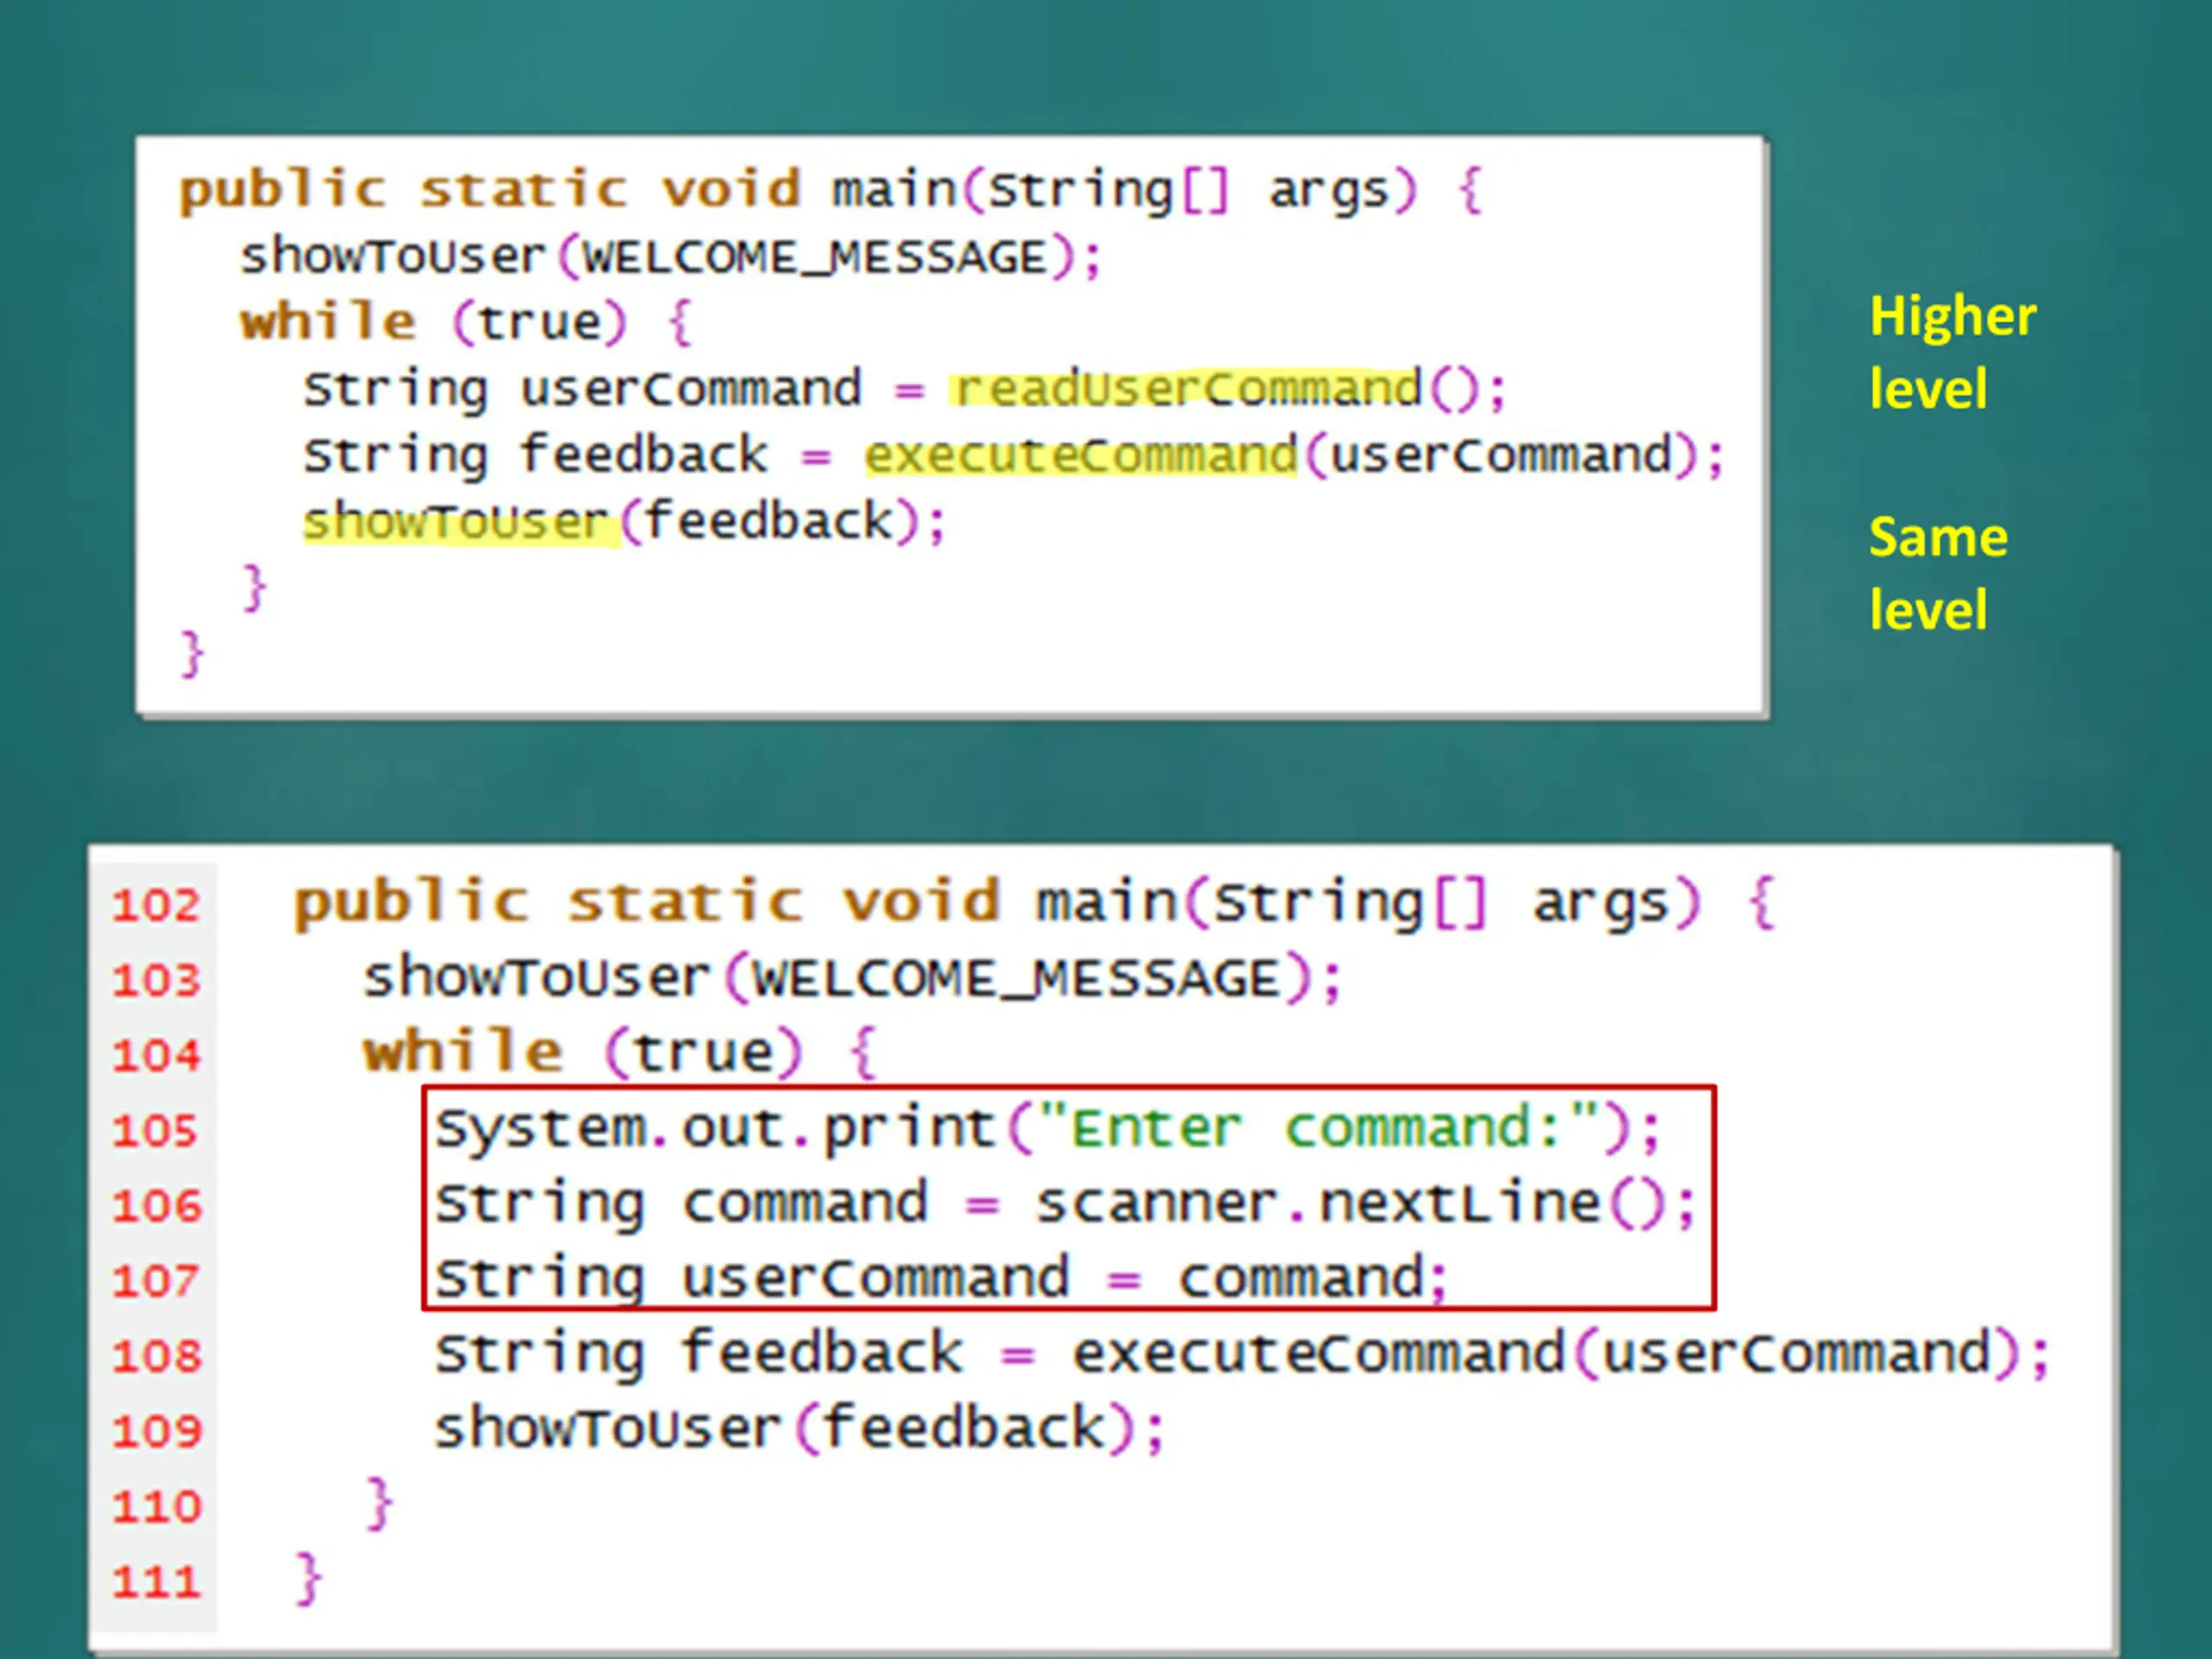Click line number 108

coord(156,1356)
